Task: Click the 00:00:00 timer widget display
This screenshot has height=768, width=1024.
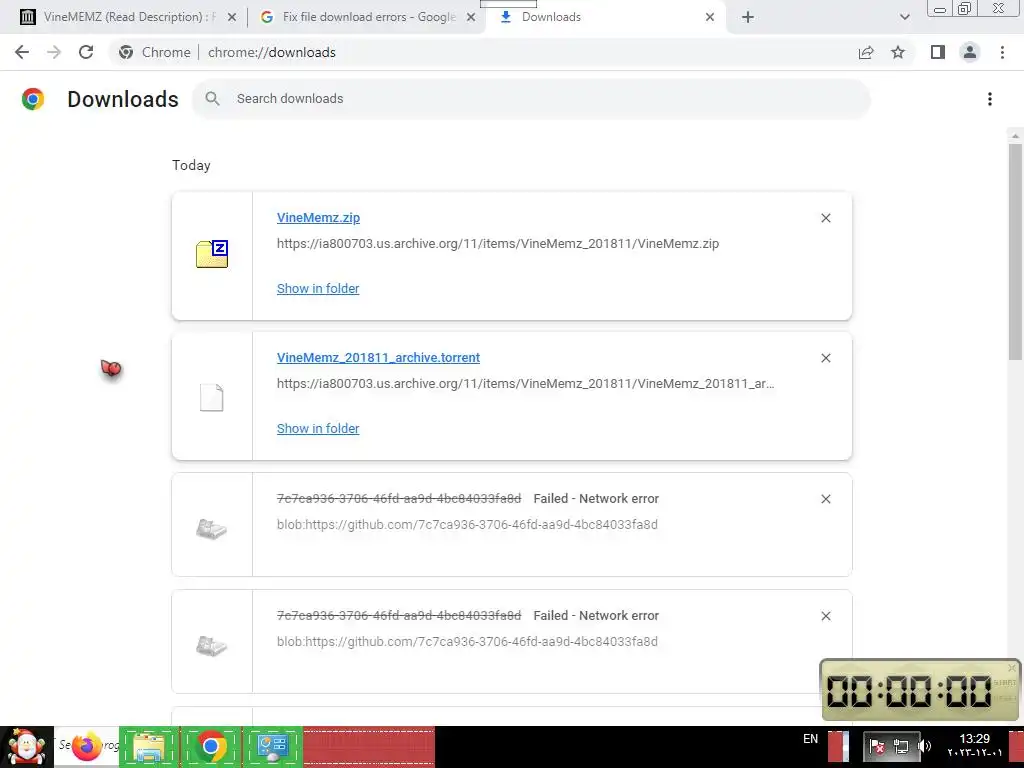Action: (909, 691)
